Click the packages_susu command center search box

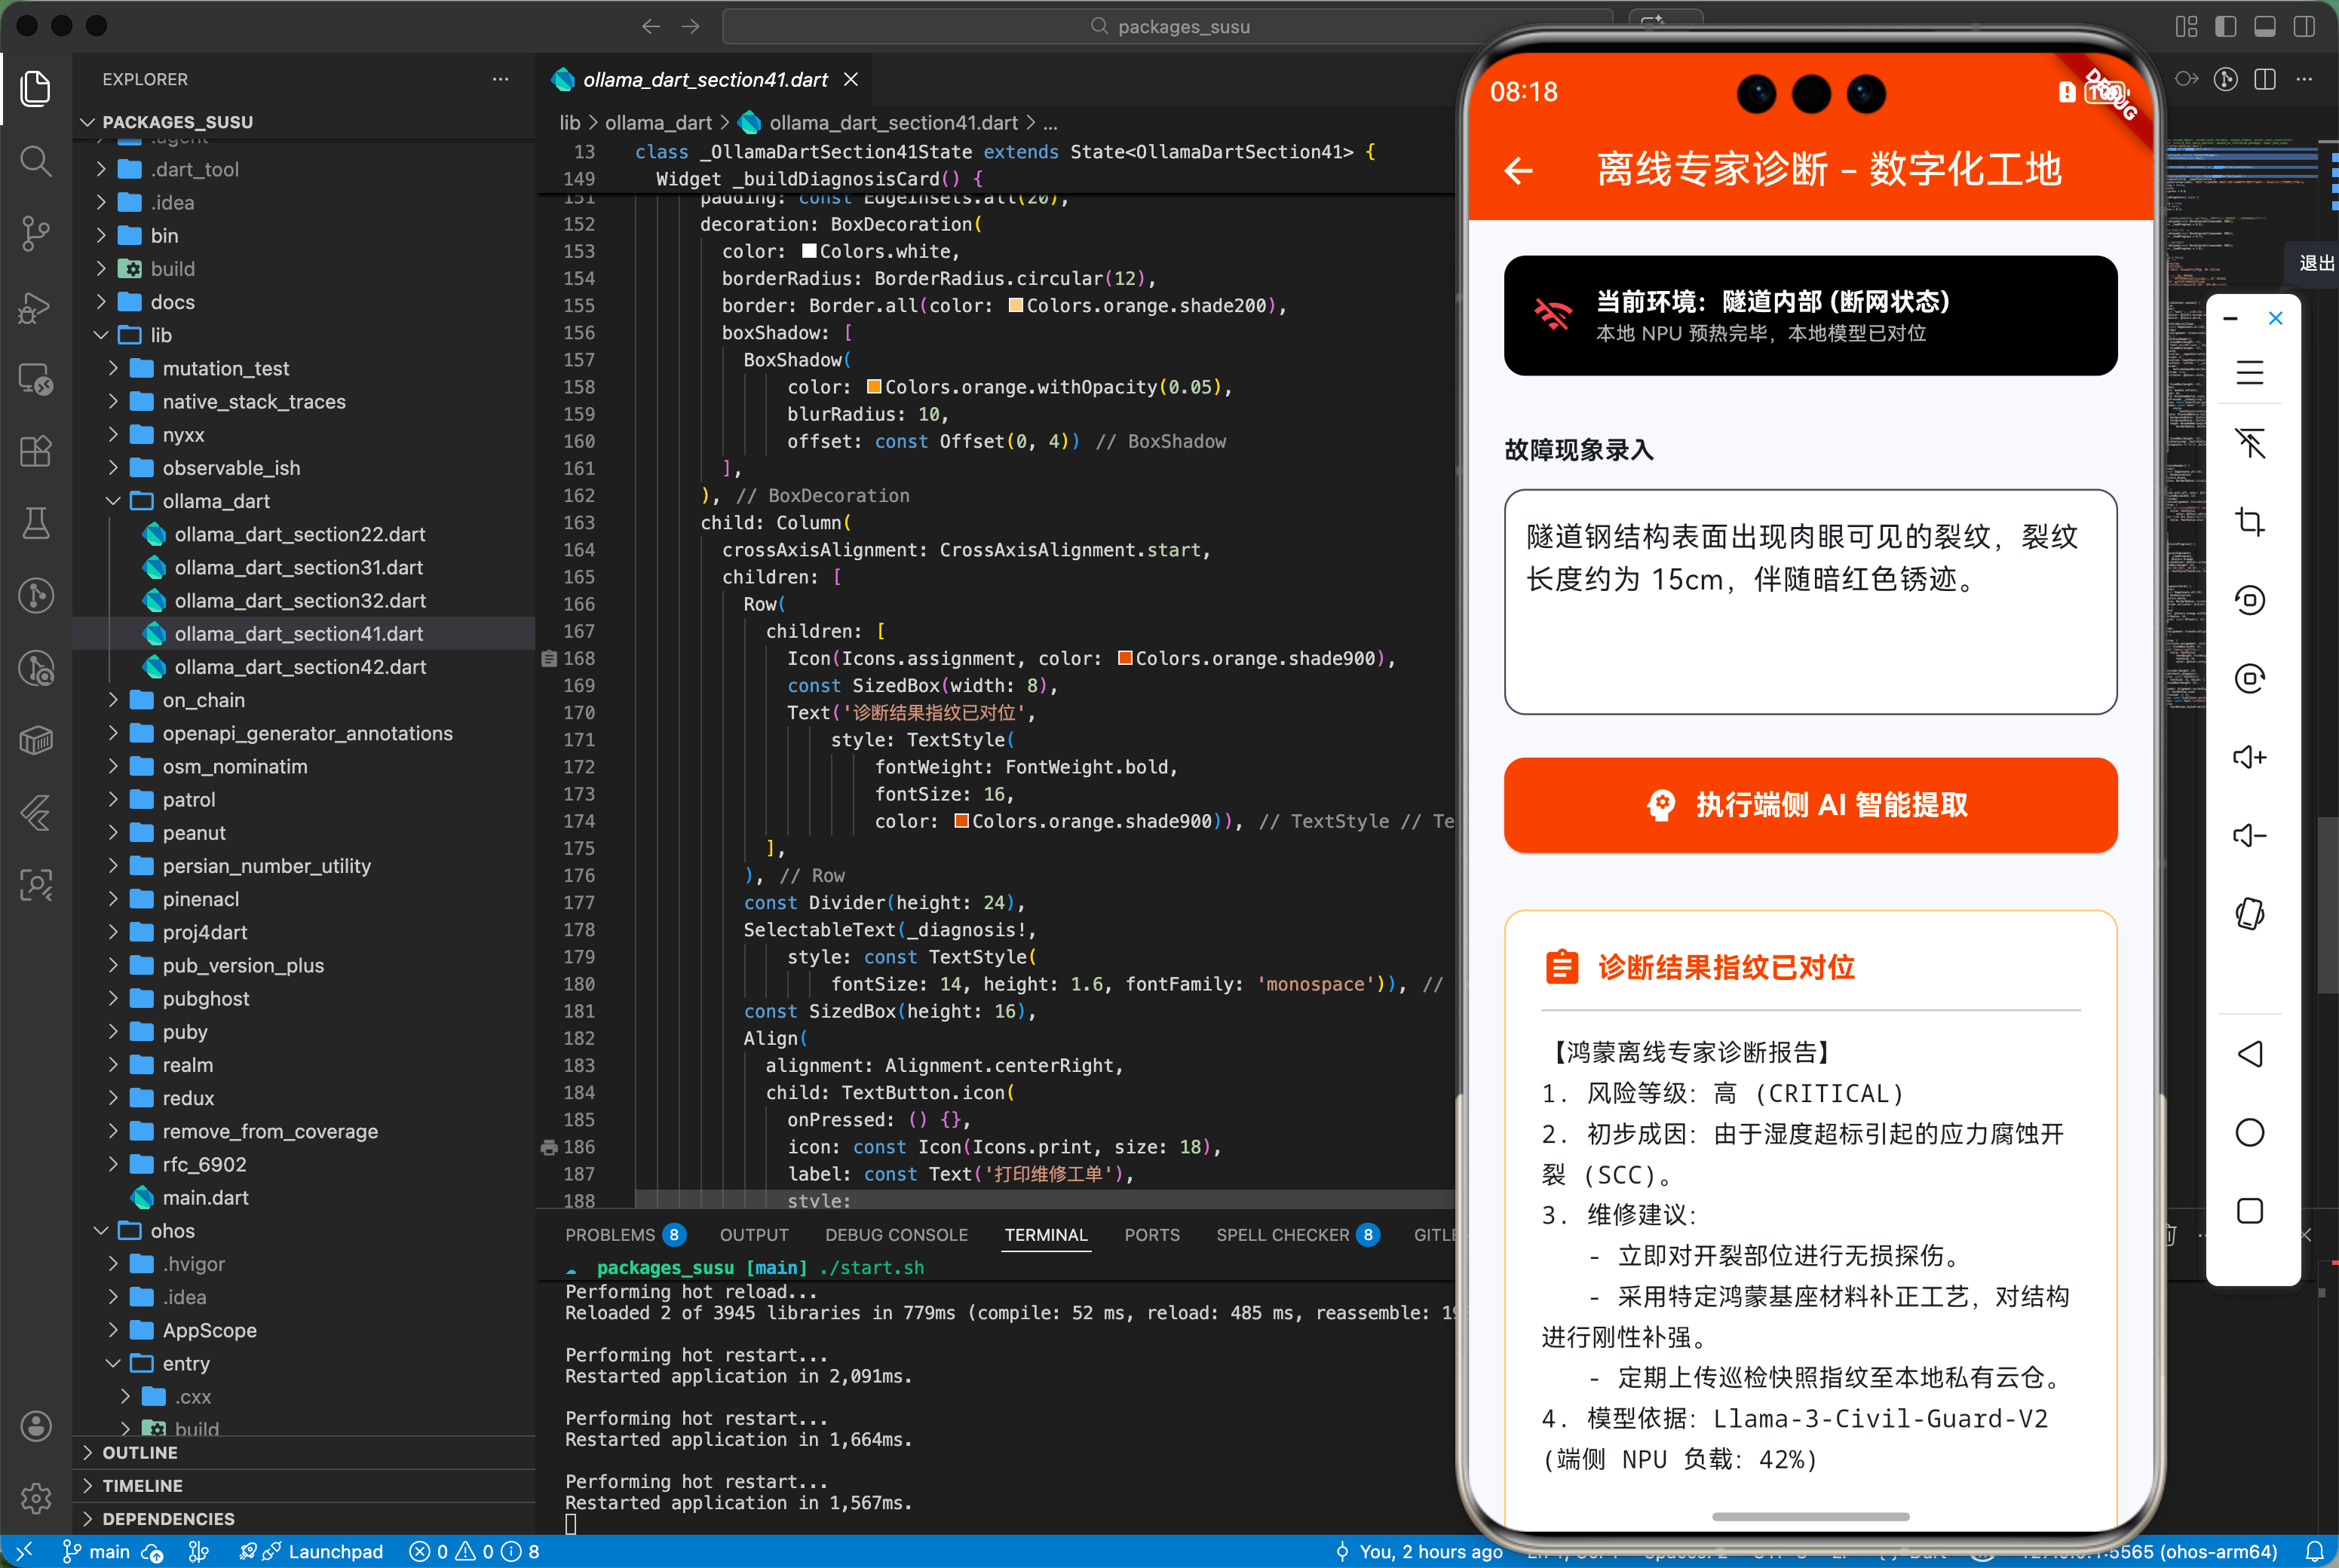(x=1168, y=26)
